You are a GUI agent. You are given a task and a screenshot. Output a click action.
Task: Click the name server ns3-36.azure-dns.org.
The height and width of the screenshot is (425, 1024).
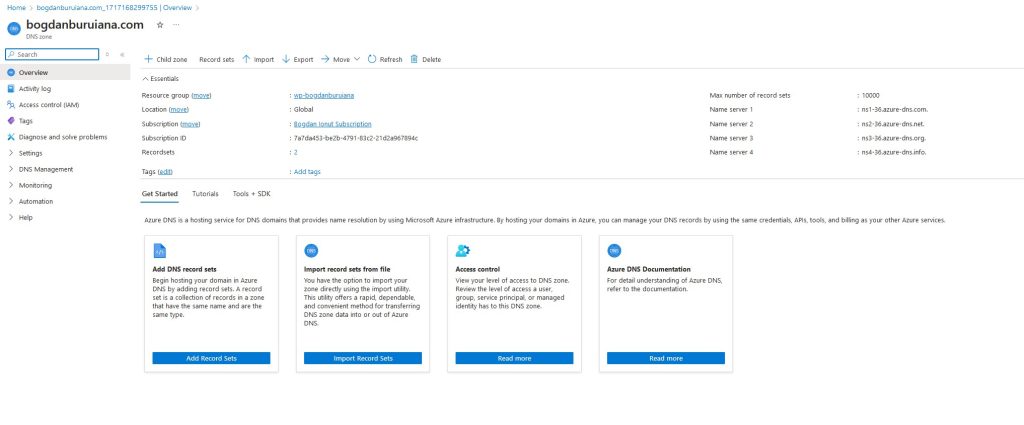(x=894, y=138)
